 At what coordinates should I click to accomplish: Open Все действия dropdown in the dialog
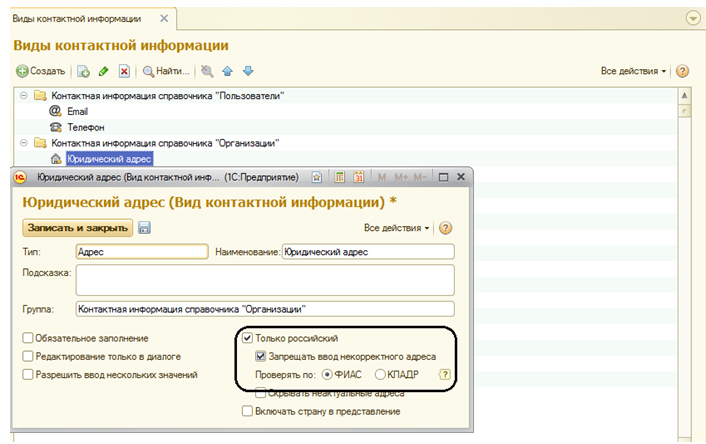(x=397, y=228)
